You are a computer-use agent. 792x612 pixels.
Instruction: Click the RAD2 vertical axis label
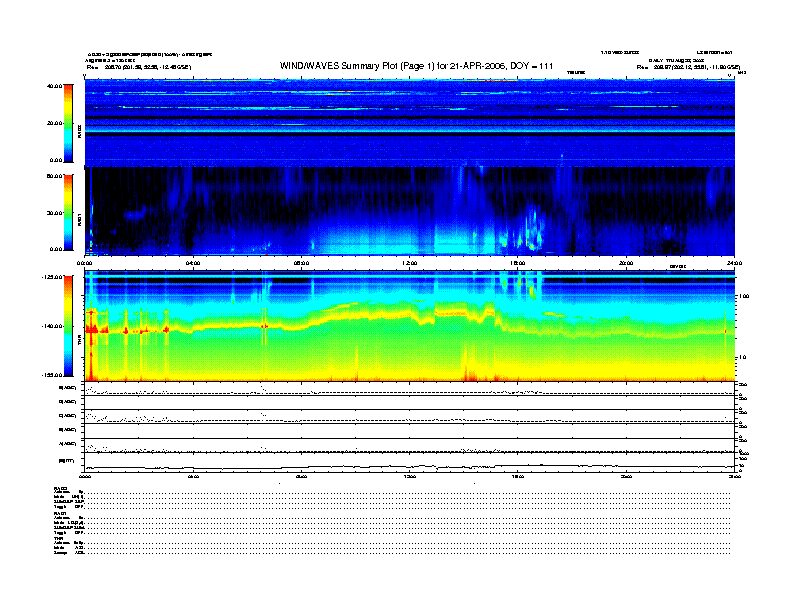point(79,132)
